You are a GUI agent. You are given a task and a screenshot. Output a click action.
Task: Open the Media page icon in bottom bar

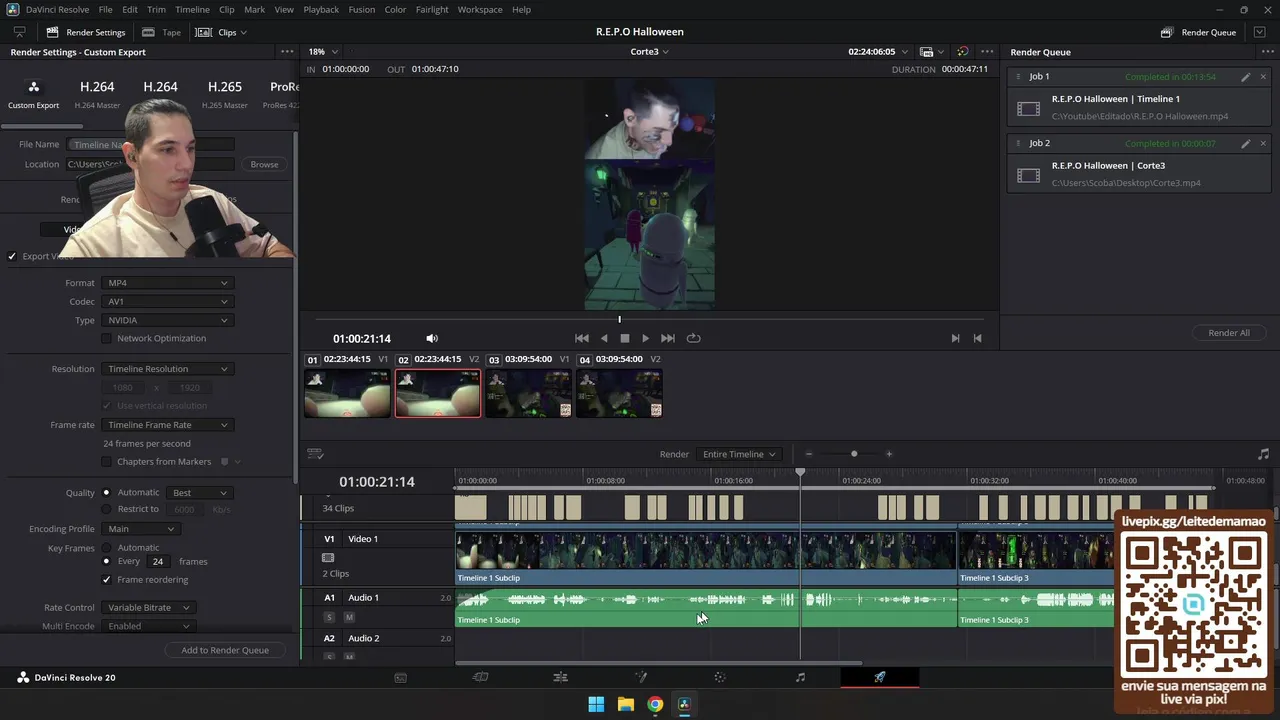[x=400, y=677]
